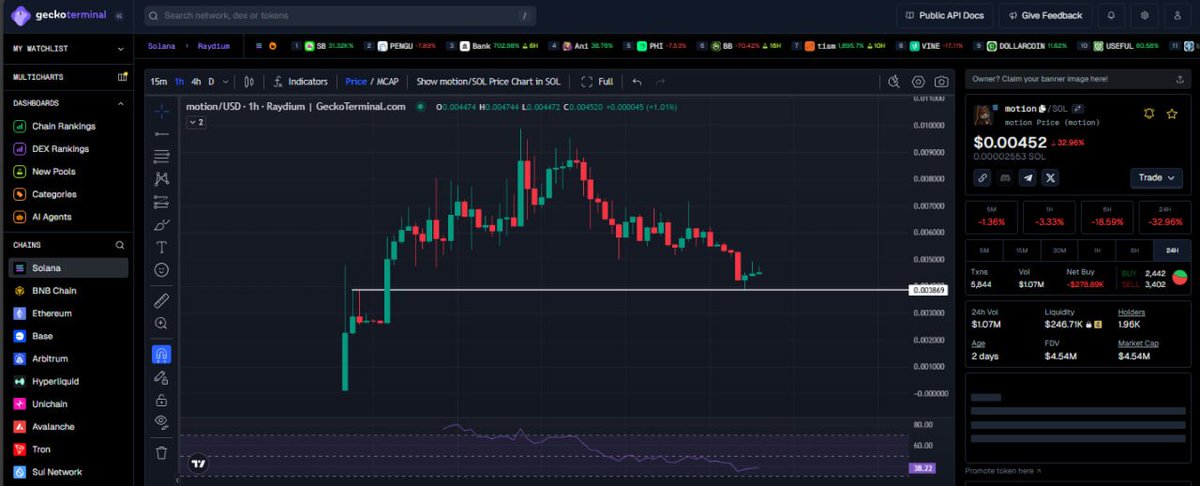Toggle the magnet mode tool
Viewport: 1200px width, 486px height.
[x=162, y=354]
